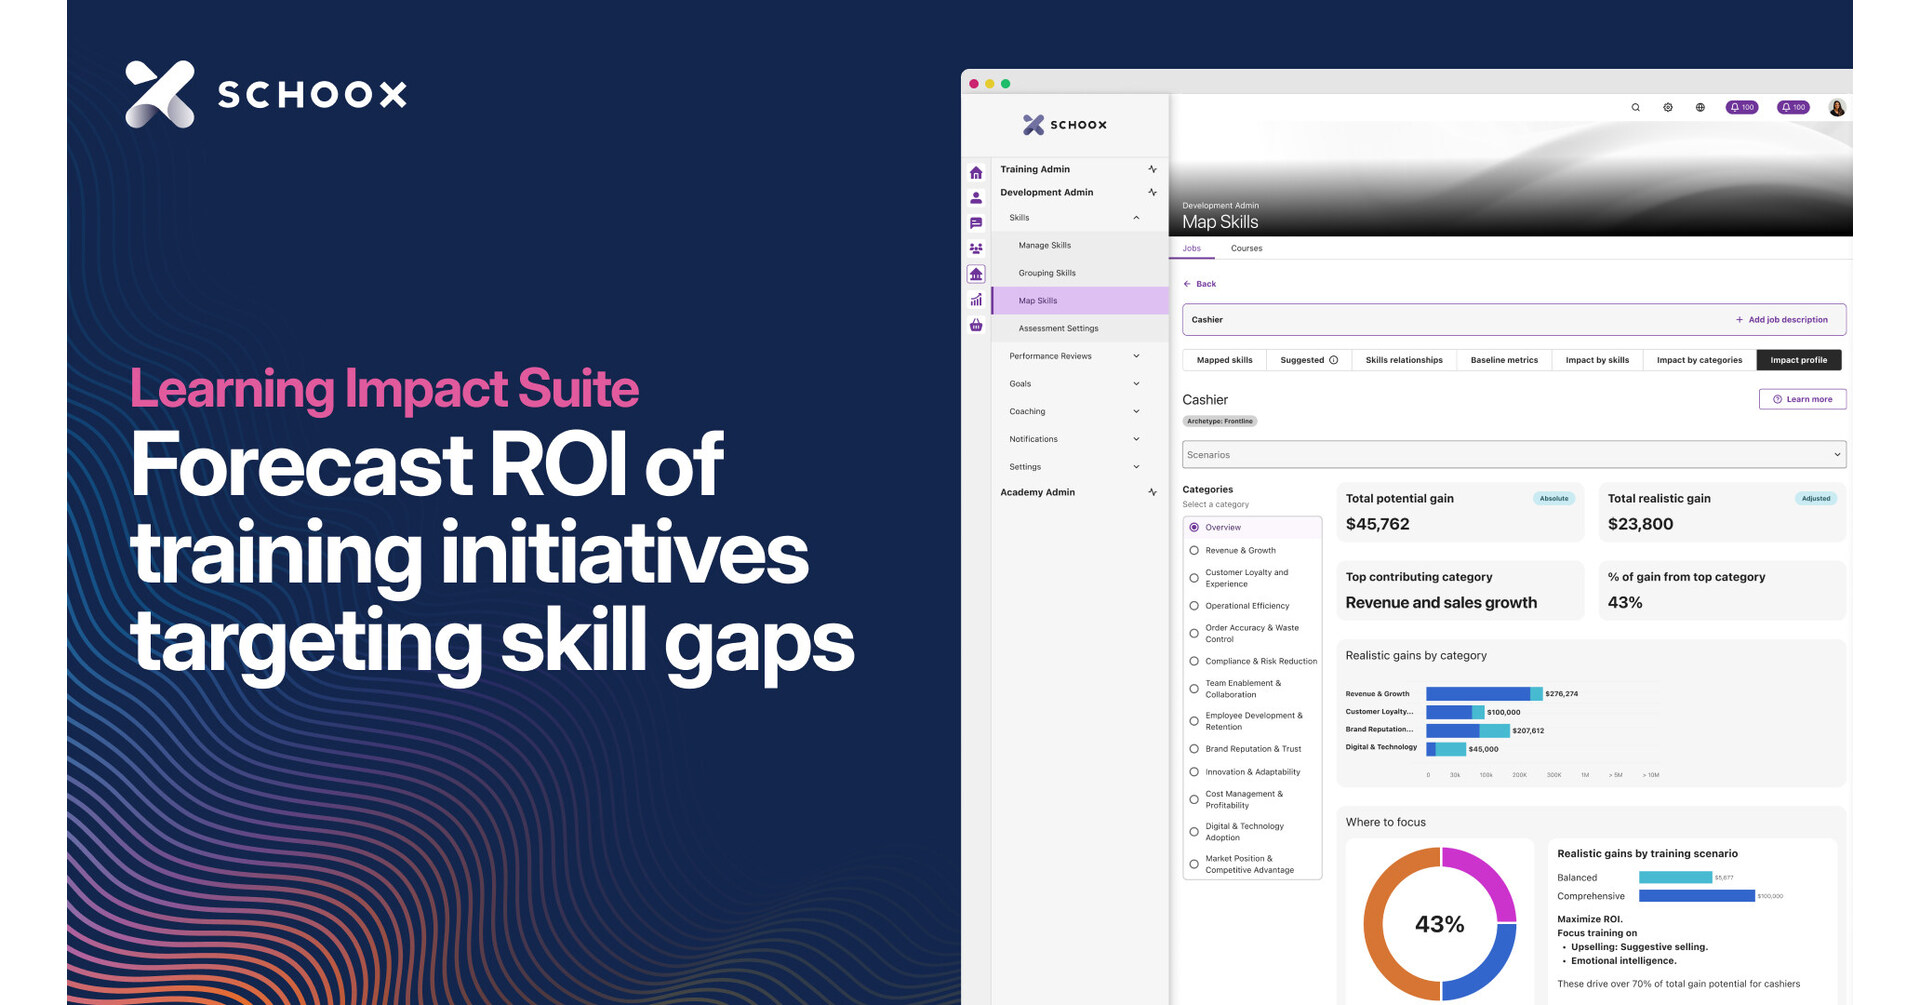Choose the Brand Reputation & Trust category
The width and height of the screenshot is (1920, 1005).
click(1194, 749)
